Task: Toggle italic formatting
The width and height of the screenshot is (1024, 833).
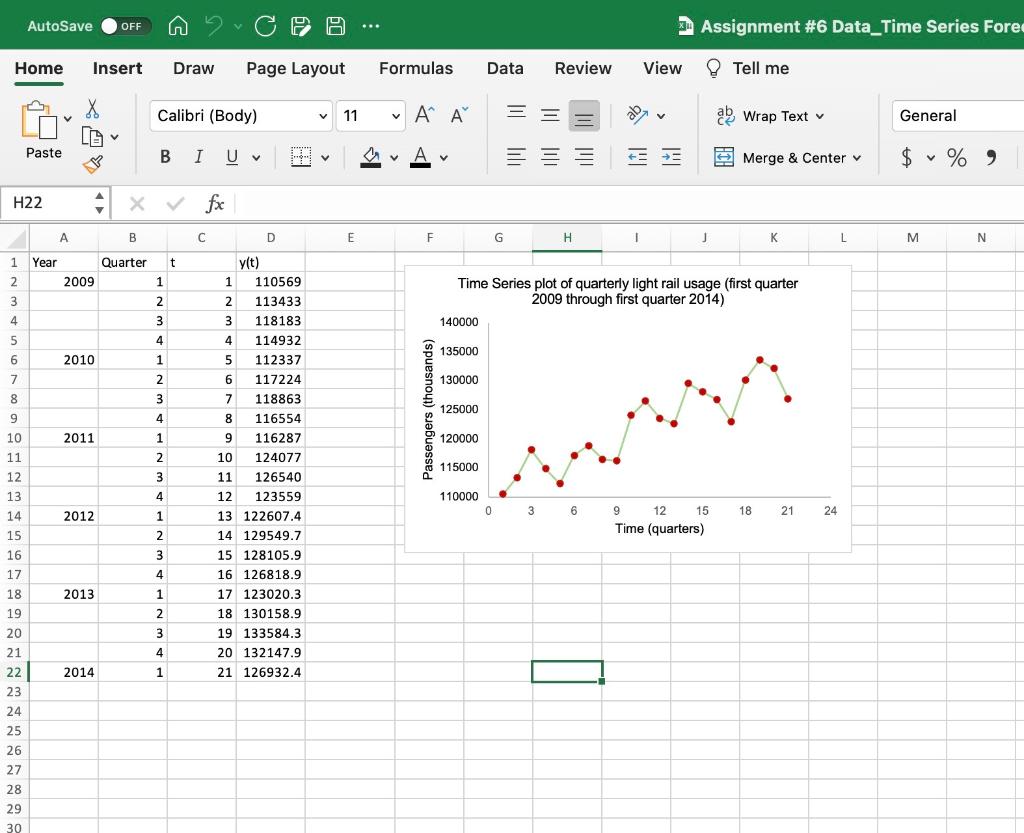Action: (197, 157)
